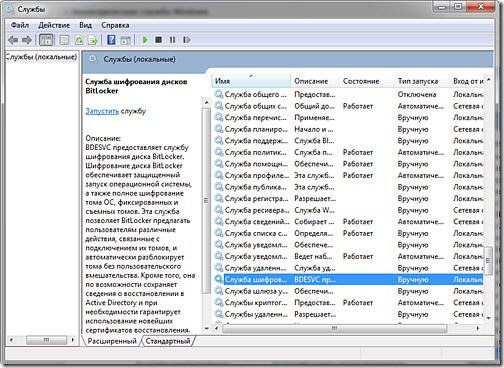Click the gear icon of Служба общего
Viewport: 504px width, 368px height.
click(x=219, y=94)
